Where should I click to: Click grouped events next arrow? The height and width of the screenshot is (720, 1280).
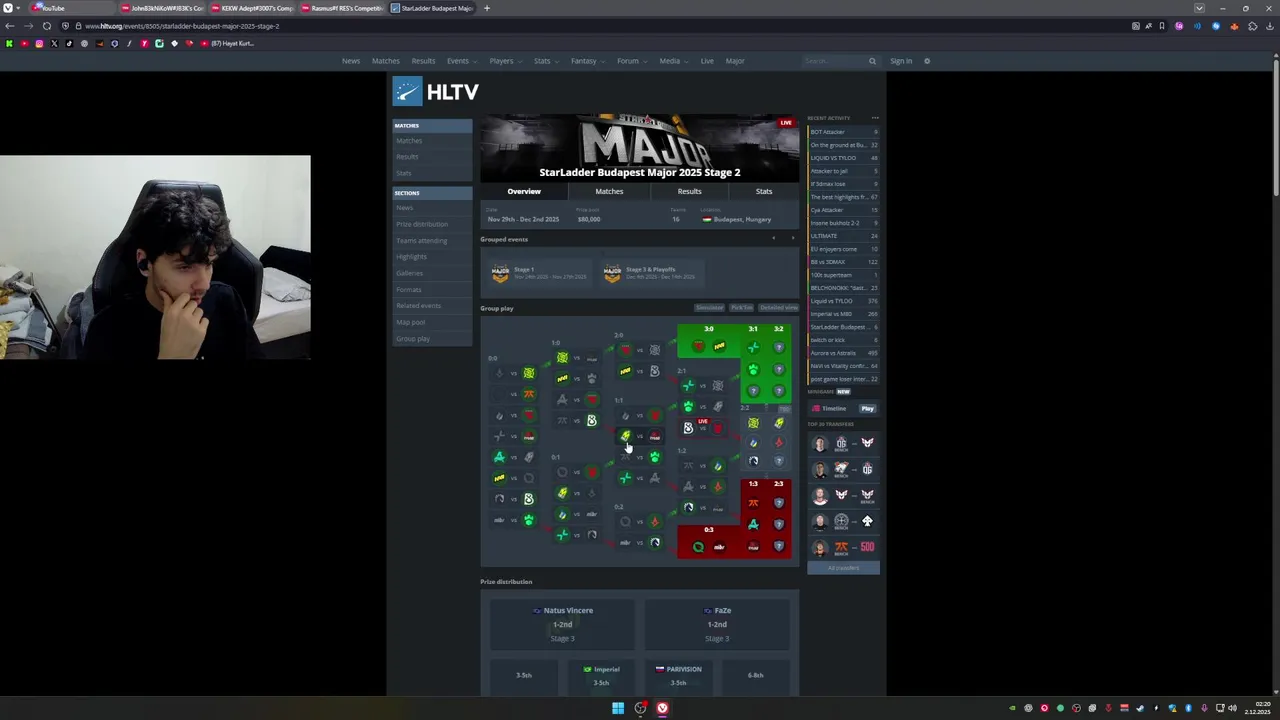pyautogui.click(x=793, y=239)
